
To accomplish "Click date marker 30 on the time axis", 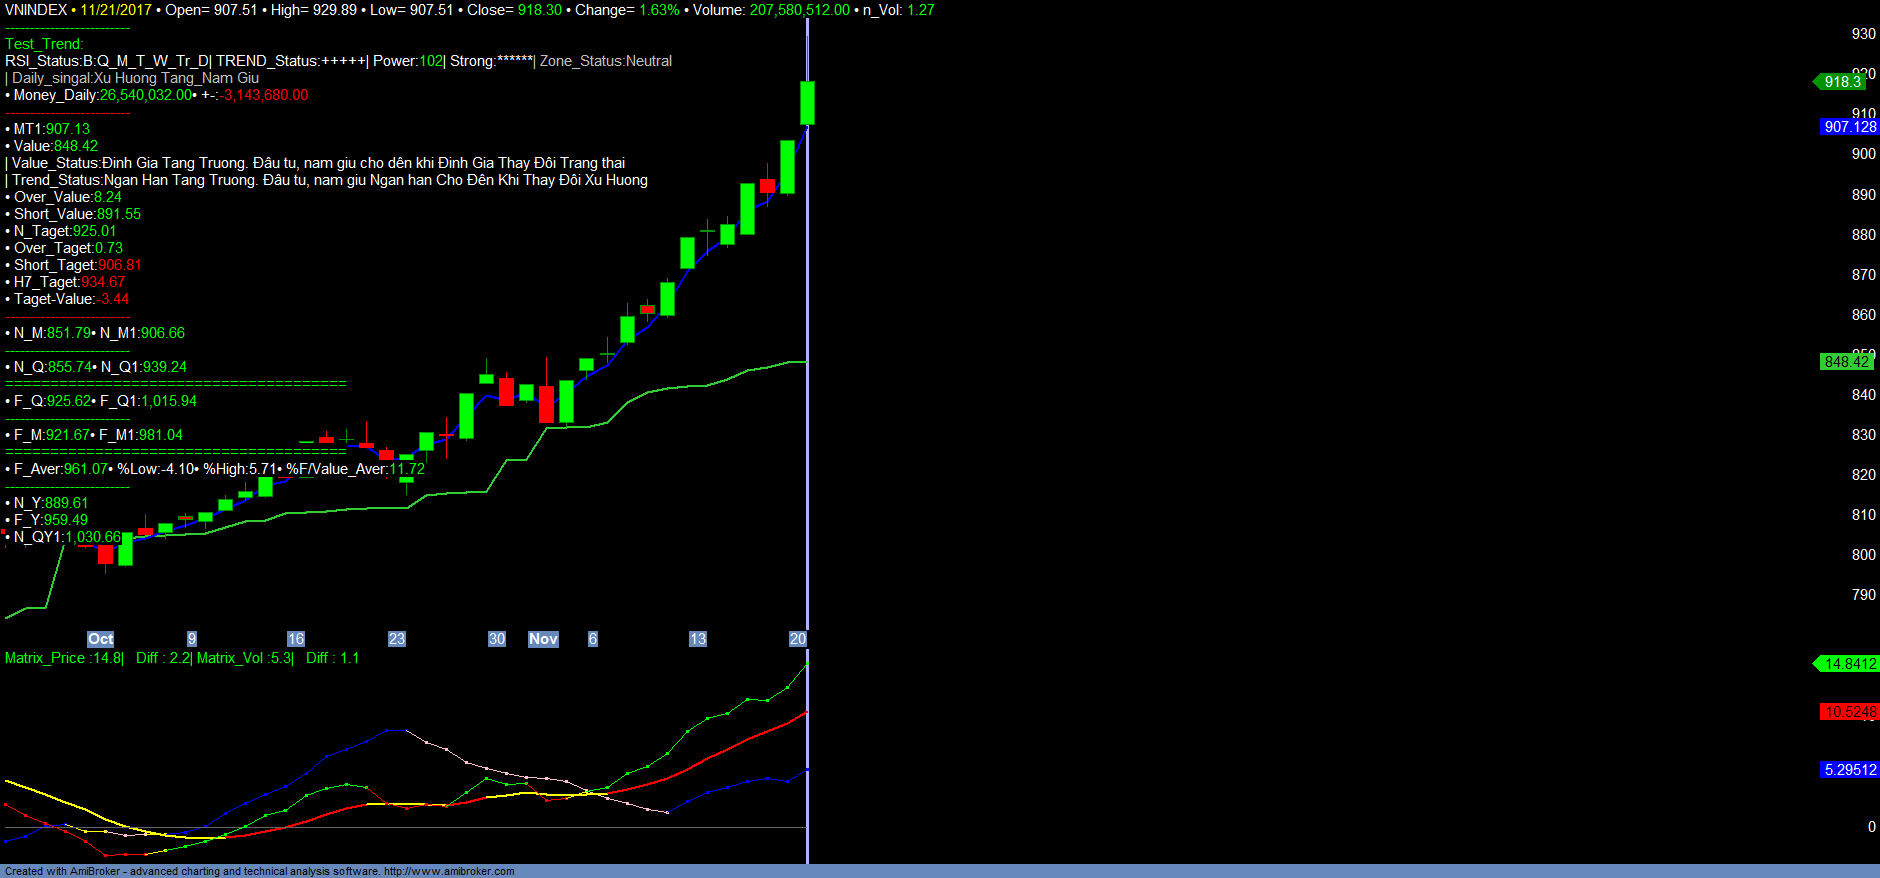I will click(x=497, y=639).
